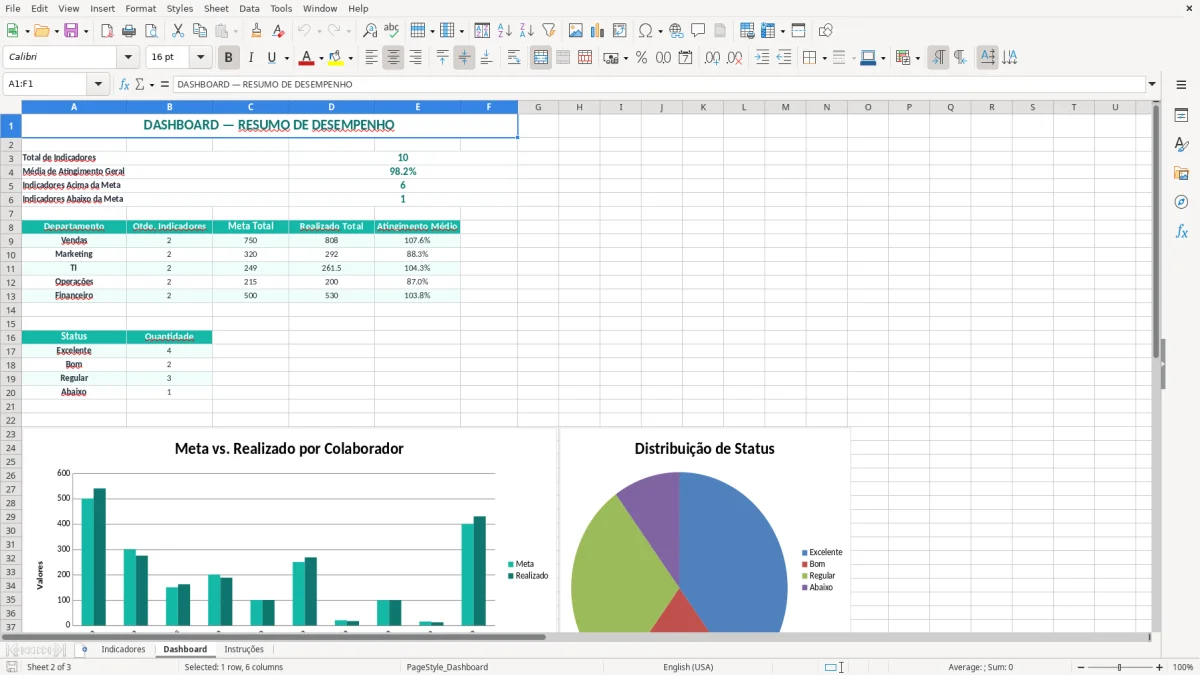Open the Select Function sum dropdown

tap(152, 84)
